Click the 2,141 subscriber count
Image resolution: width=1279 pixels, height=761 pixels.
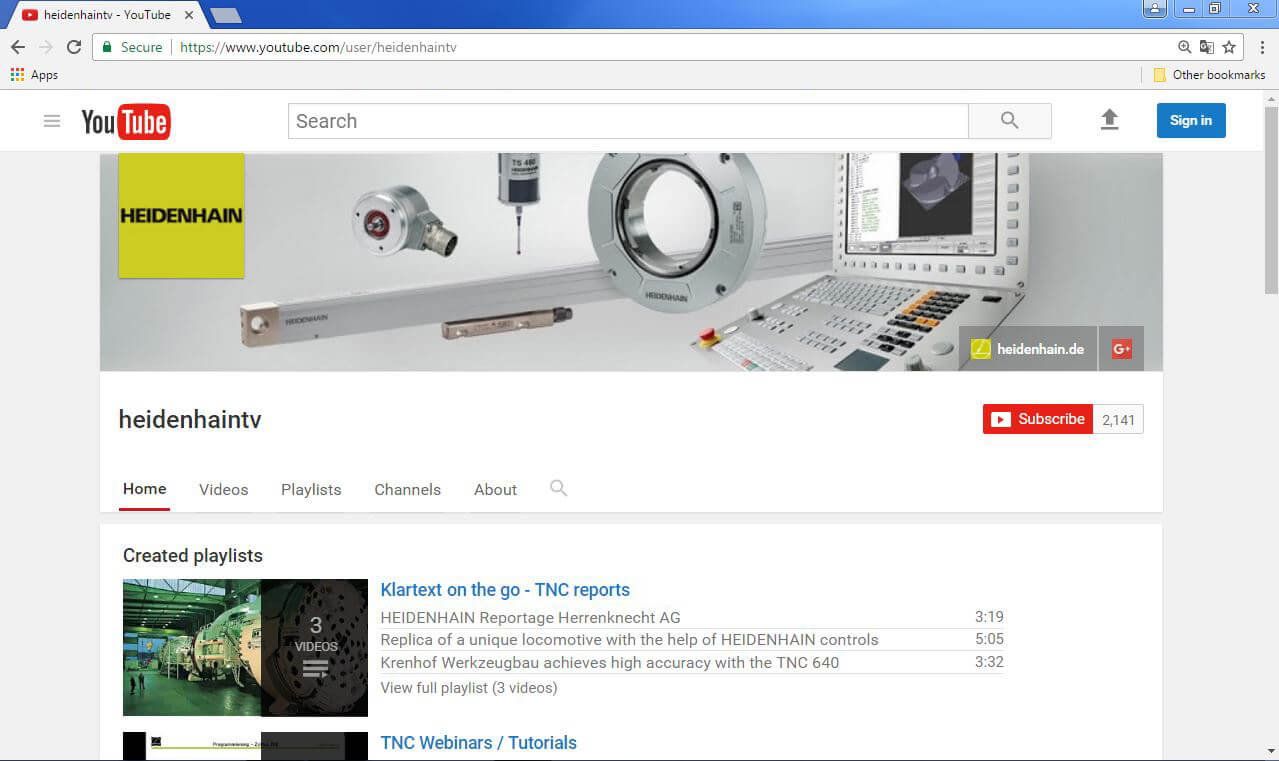click(1118, 420)
